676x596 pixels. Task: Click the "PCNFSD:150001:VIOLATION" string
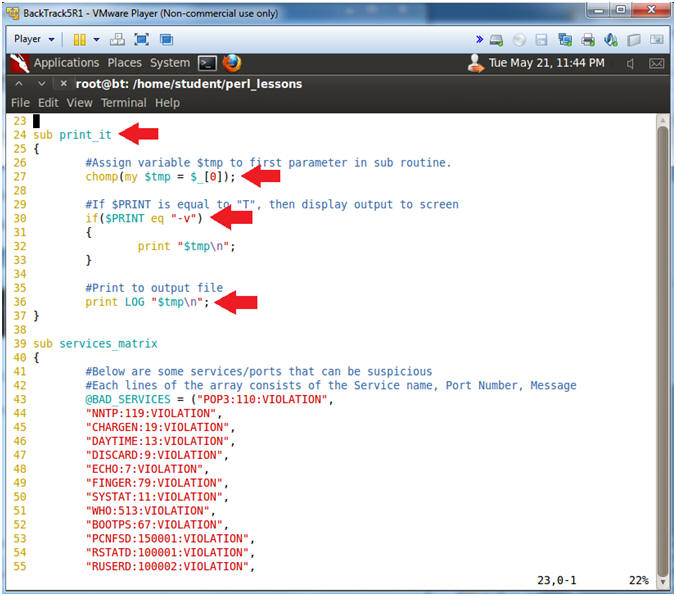167,538
